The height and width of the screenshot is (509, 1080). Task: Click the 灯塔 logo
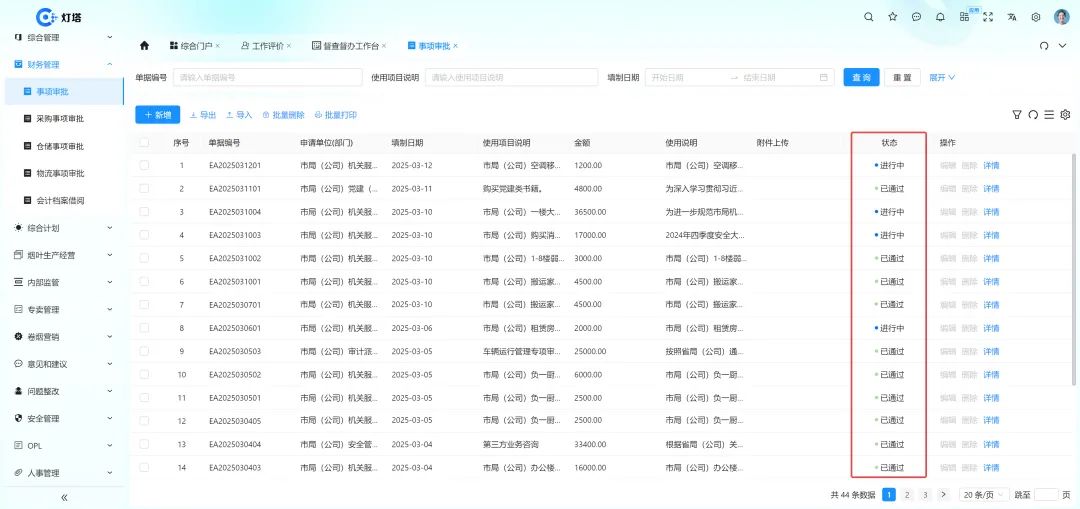pos(58,17)
